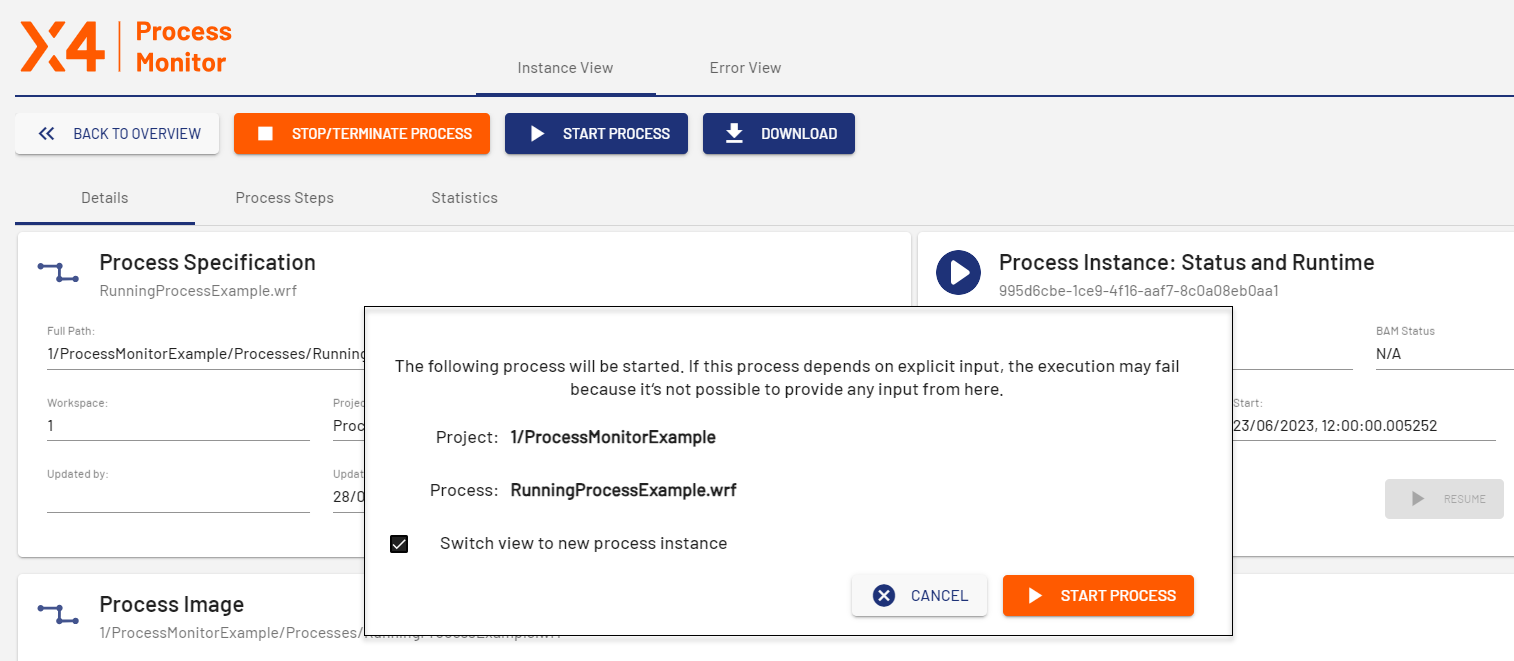
Task: Click the Workspace field
Action: click(178, 426)
